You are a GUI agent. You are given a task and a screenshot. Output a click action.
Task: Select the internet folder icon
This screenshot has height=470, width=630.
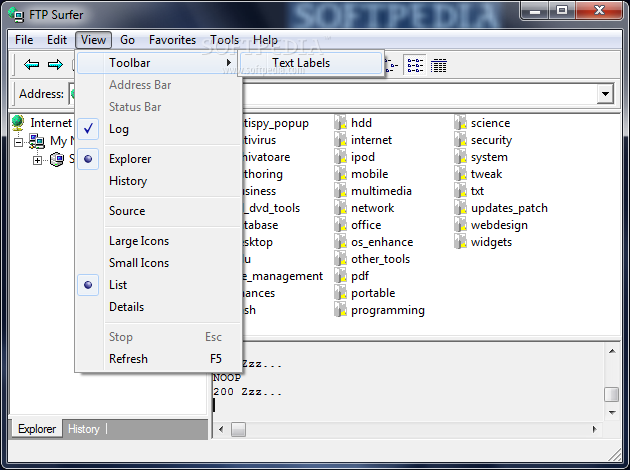click(340, 140)
